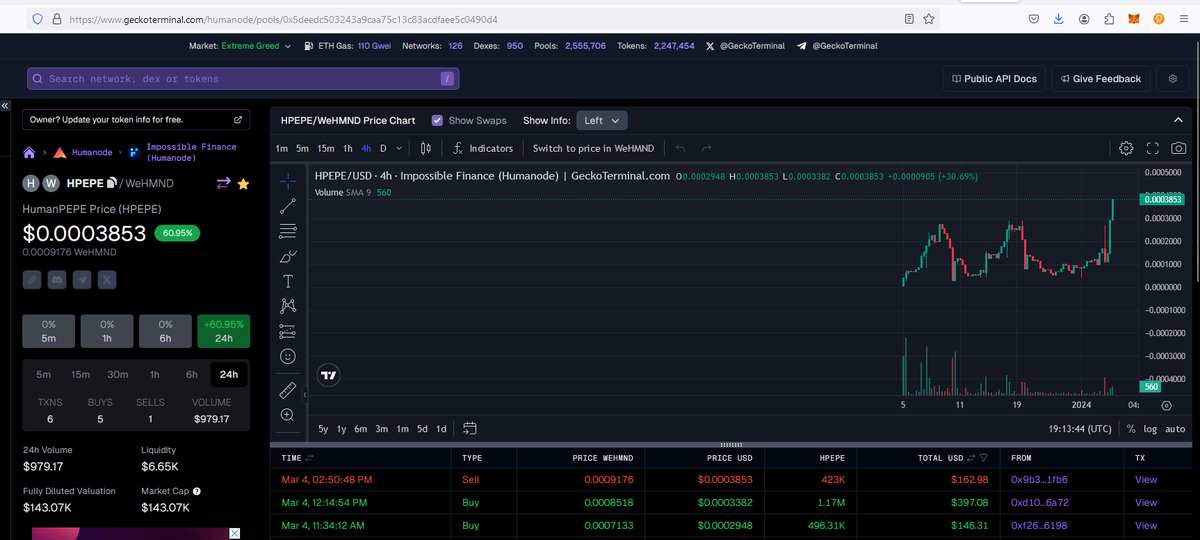Viewport: 1200px width, 540px height.
Task: Expand more chart interval options arrow
Action: click(399, 148)
